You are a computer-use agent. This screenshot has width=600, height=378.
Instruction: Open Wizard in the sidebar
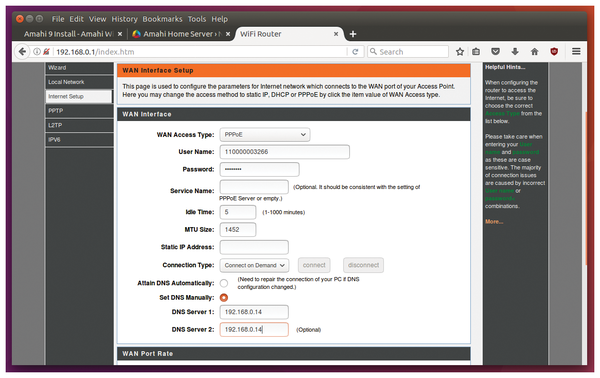80,68
